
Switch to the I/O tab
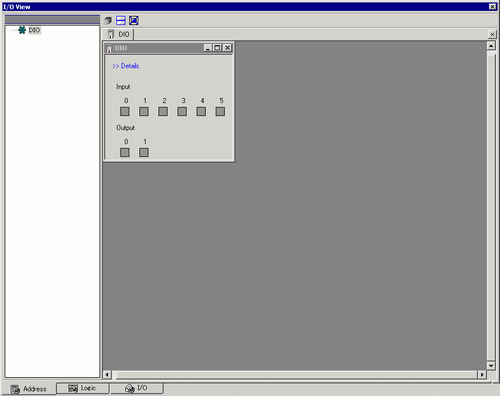pyautogui.click(x=137, y=388)
